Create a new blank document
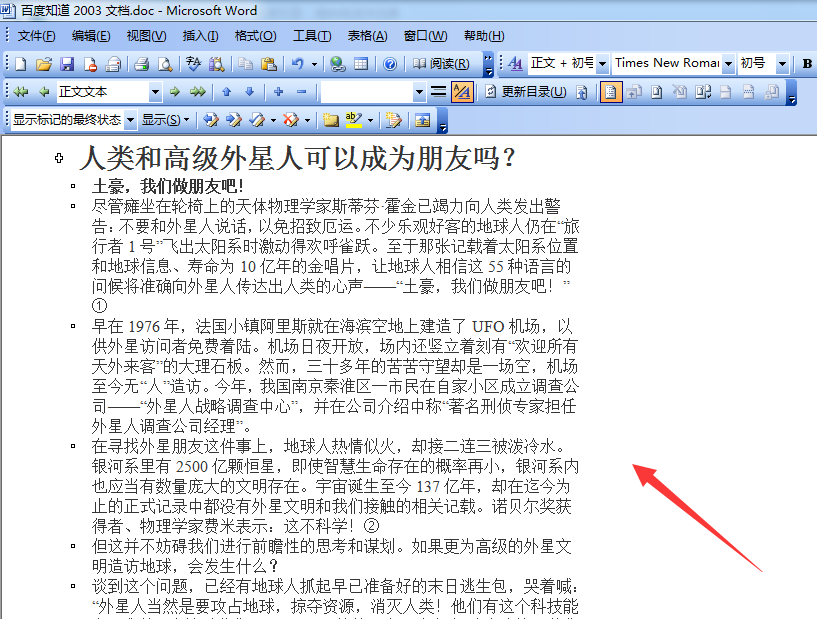Screen dimensions: 817x619 20,64
